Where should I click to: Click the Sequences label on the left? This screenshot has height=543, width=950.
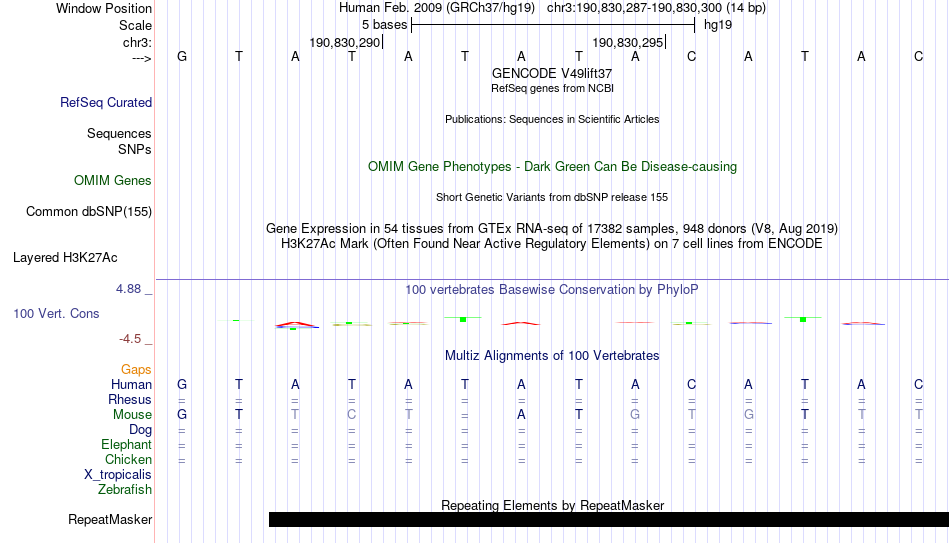tap(119, 133)
